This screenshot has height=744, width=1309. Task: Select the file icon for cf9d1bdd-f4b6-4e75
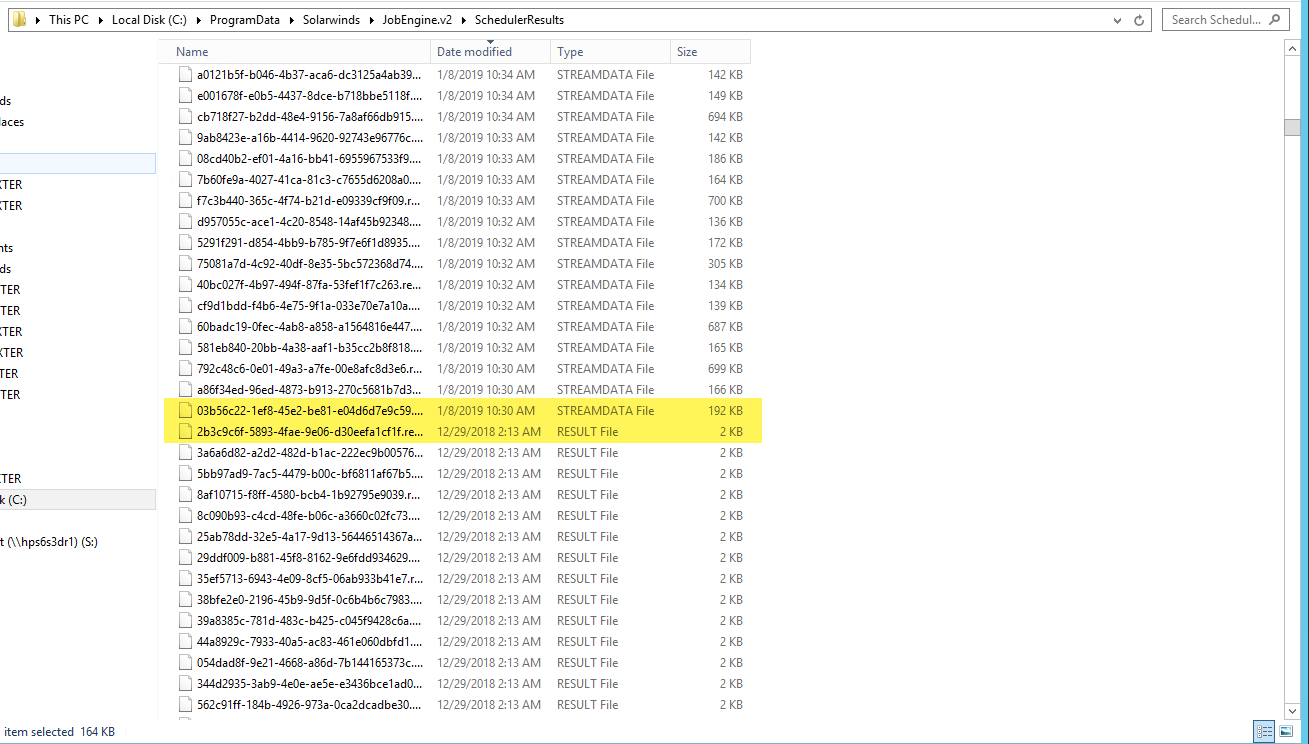[x=185, y=305]
